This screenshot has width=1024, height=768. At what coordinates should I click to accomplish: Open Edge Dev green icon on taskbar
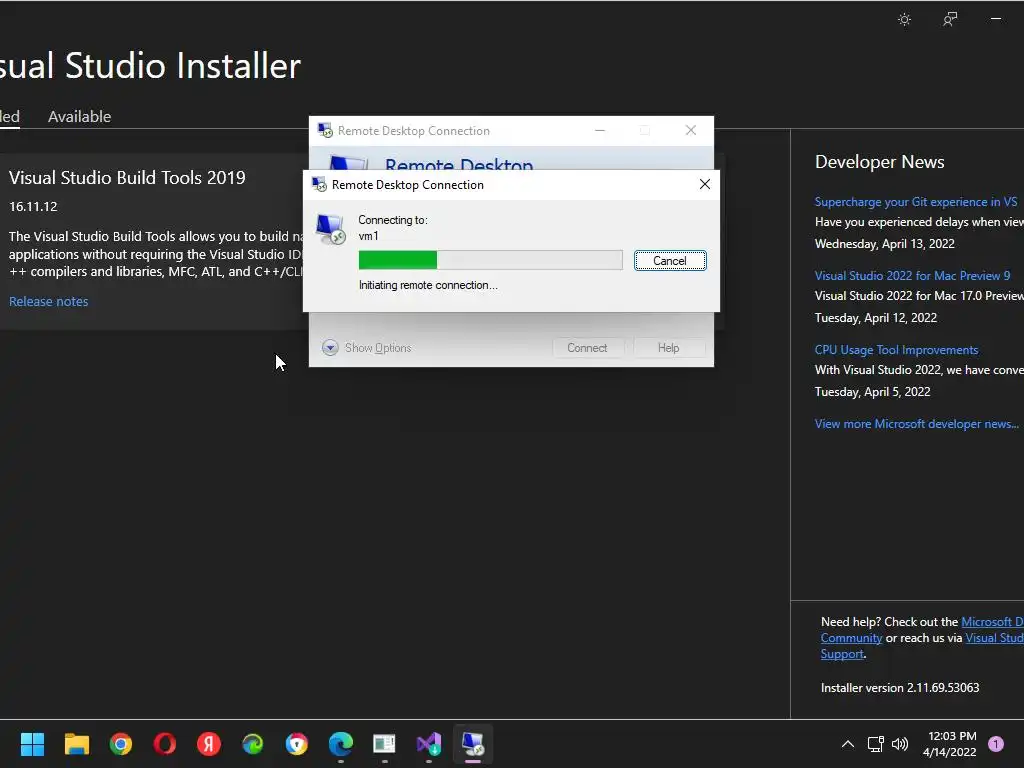click(253, 744)
